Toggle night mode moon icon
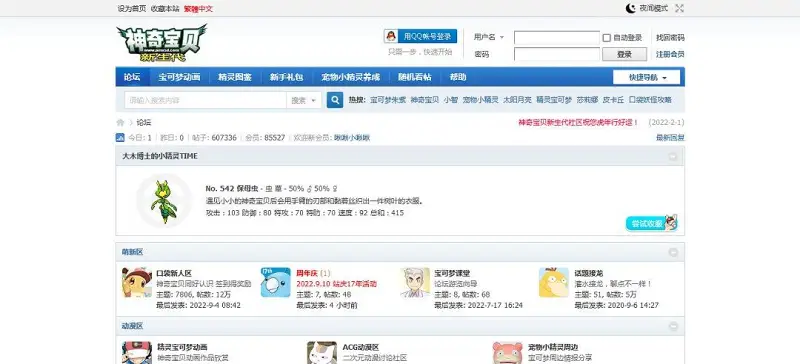Viewport: 800px width, 364px height. [631, 8]
